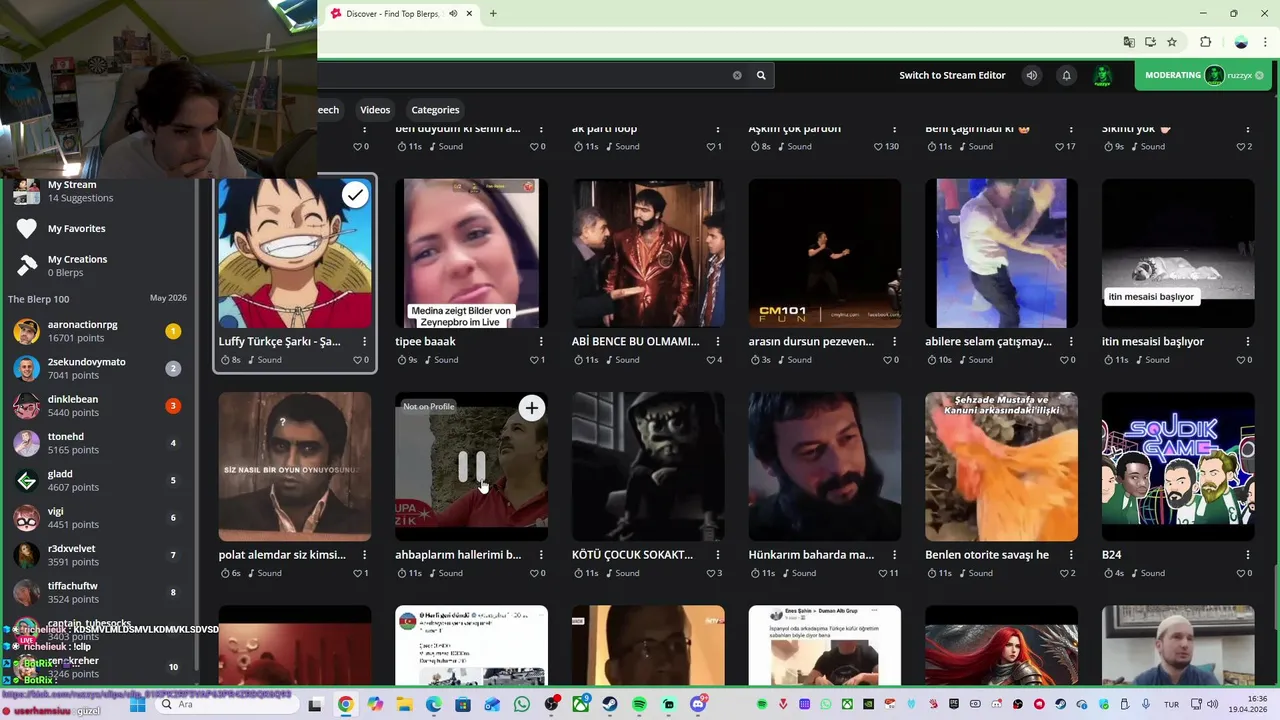Open a new browser tab

pyautogui.click(x=493, y=14)
